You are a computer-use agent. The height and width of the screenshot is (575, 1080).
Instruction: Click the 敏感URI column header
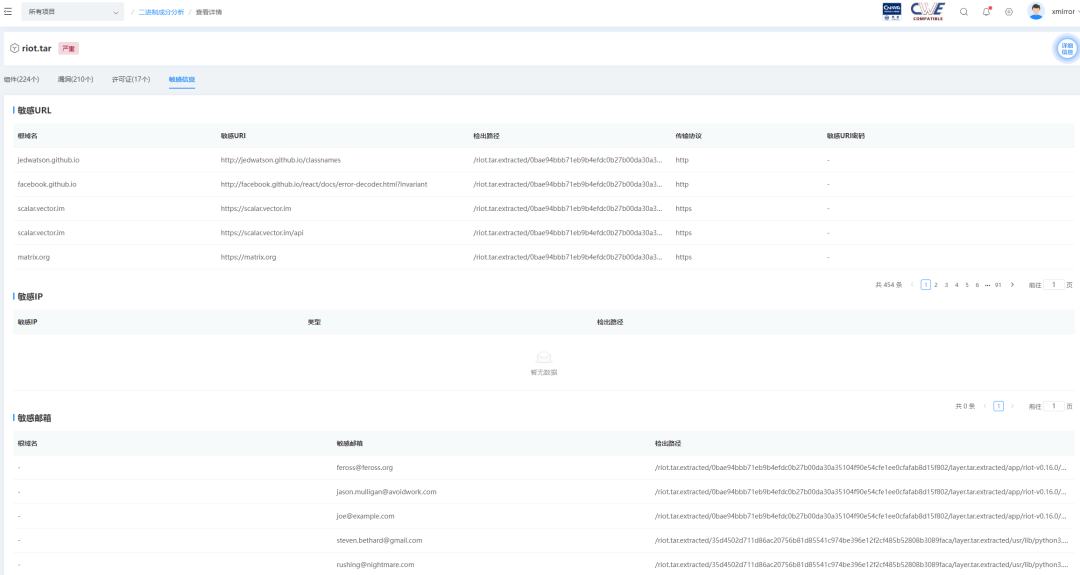tap(233, 136)
